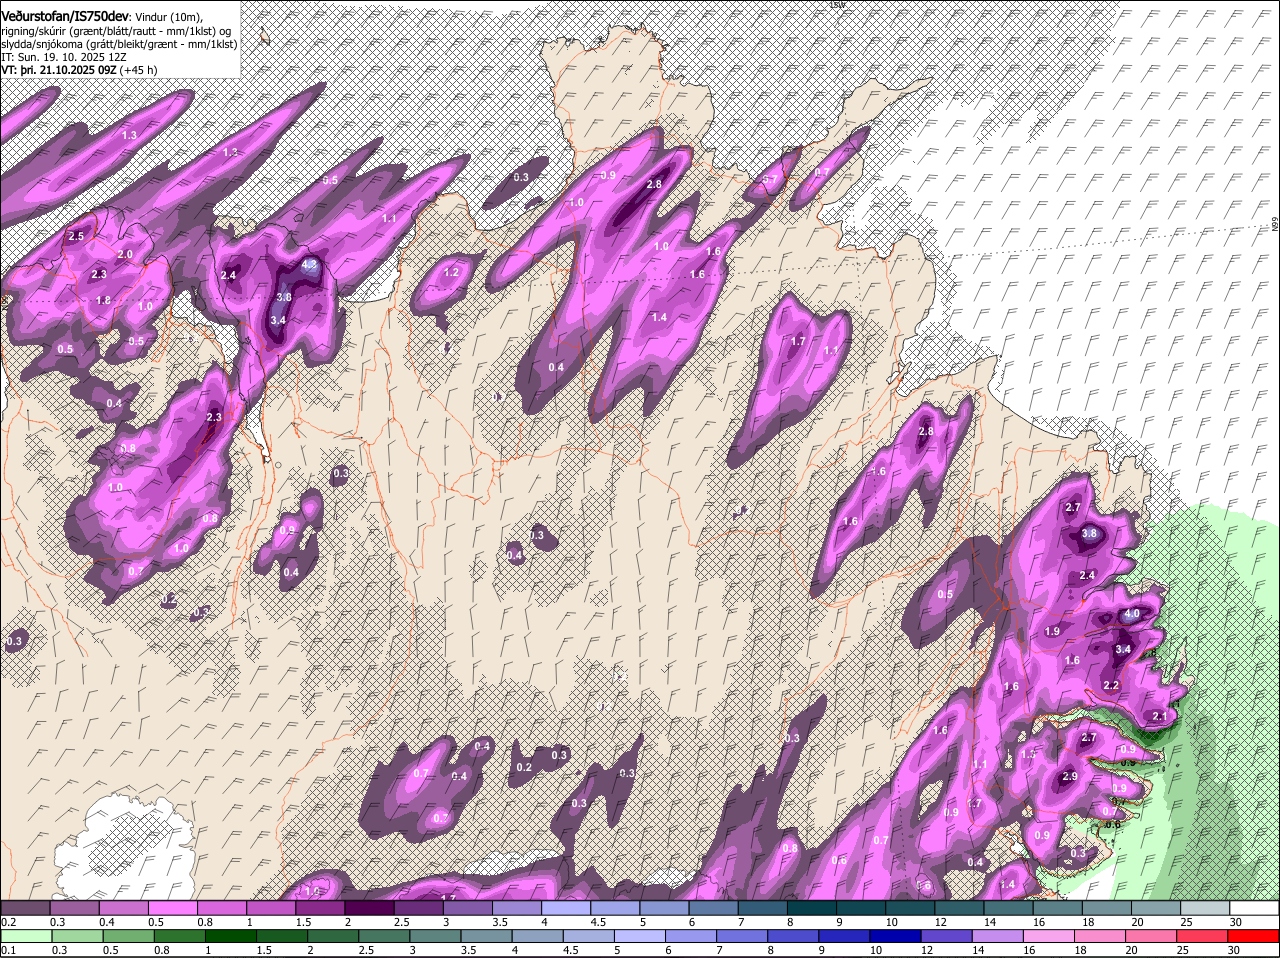Click the '14' label under the lower legend row
Viewport: 1280px width, 958px height.
(x=977, y=950)
